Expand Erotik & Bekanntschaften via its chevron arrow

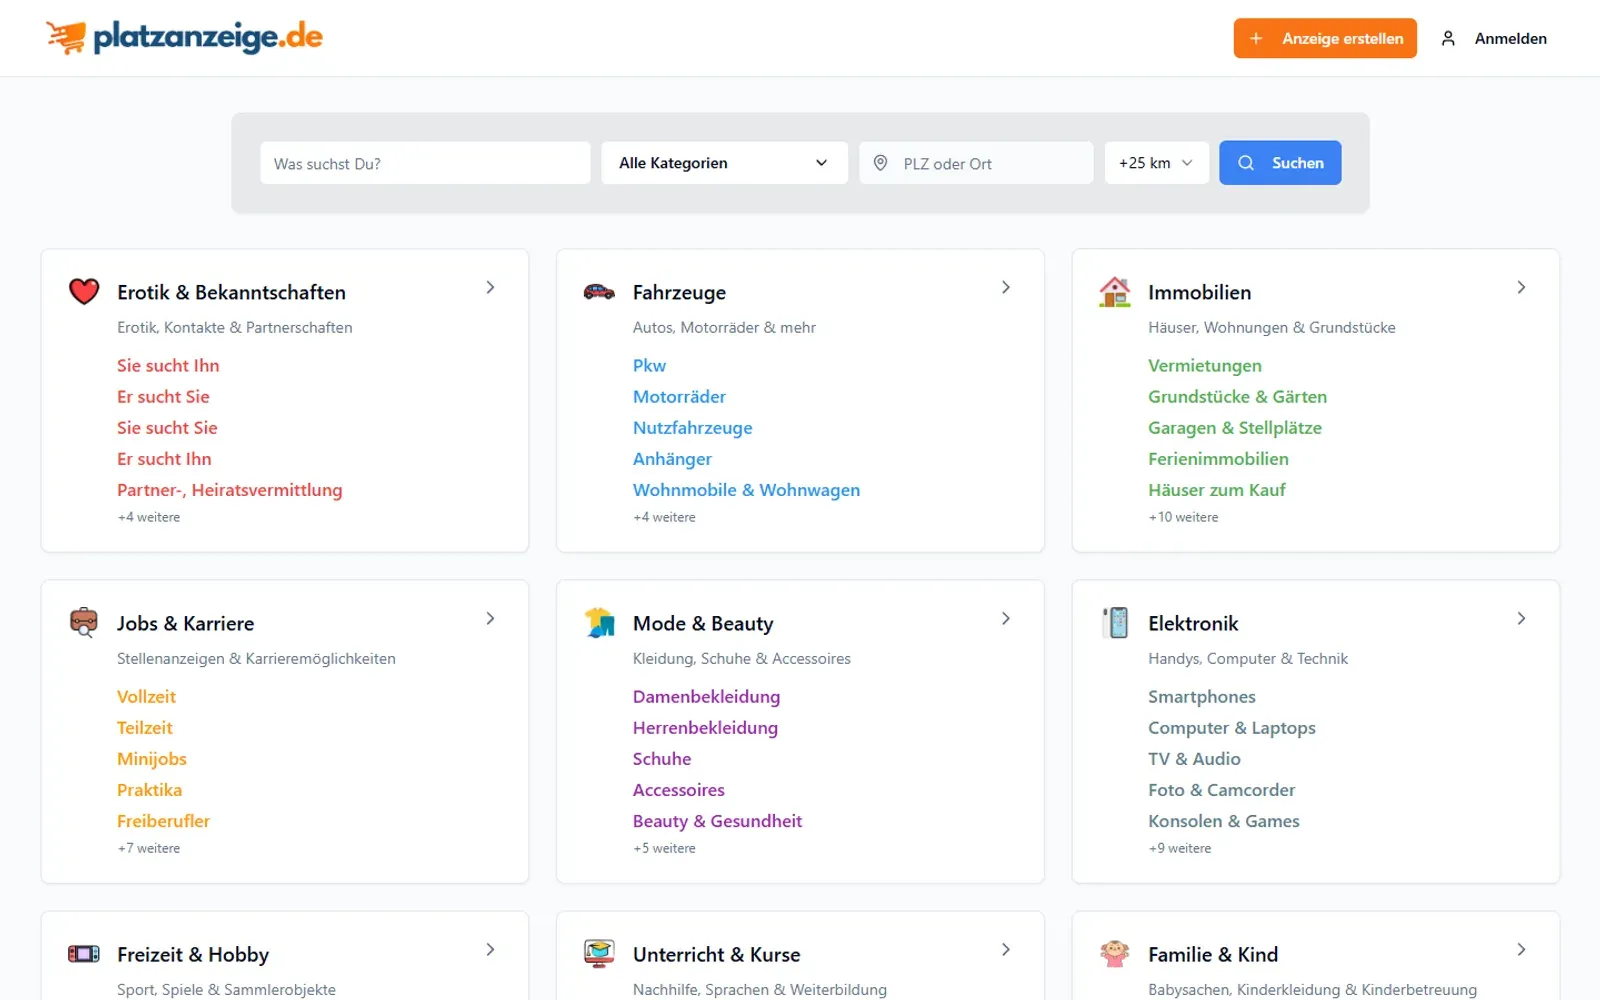click(490, 287)
